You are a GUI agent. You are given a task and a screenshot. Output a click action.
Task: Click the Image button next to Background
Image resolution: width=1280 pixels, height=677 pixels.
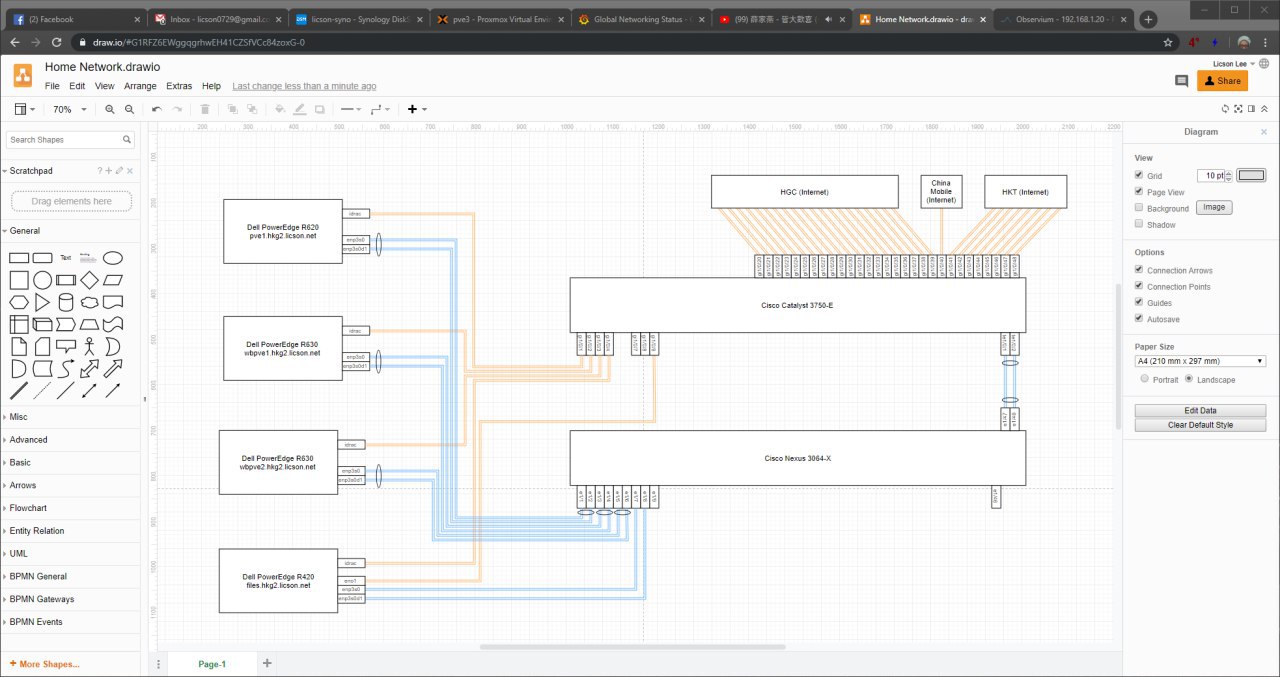coord(1214,208)
